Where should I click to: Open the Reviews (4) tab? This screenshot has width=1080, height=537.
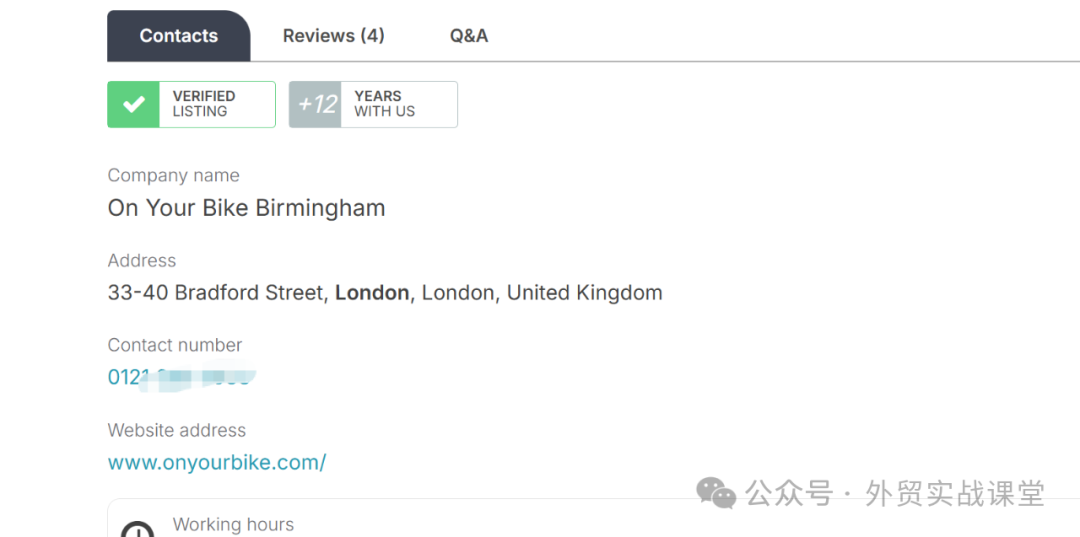pyautogui.click(x=333, y=36)
